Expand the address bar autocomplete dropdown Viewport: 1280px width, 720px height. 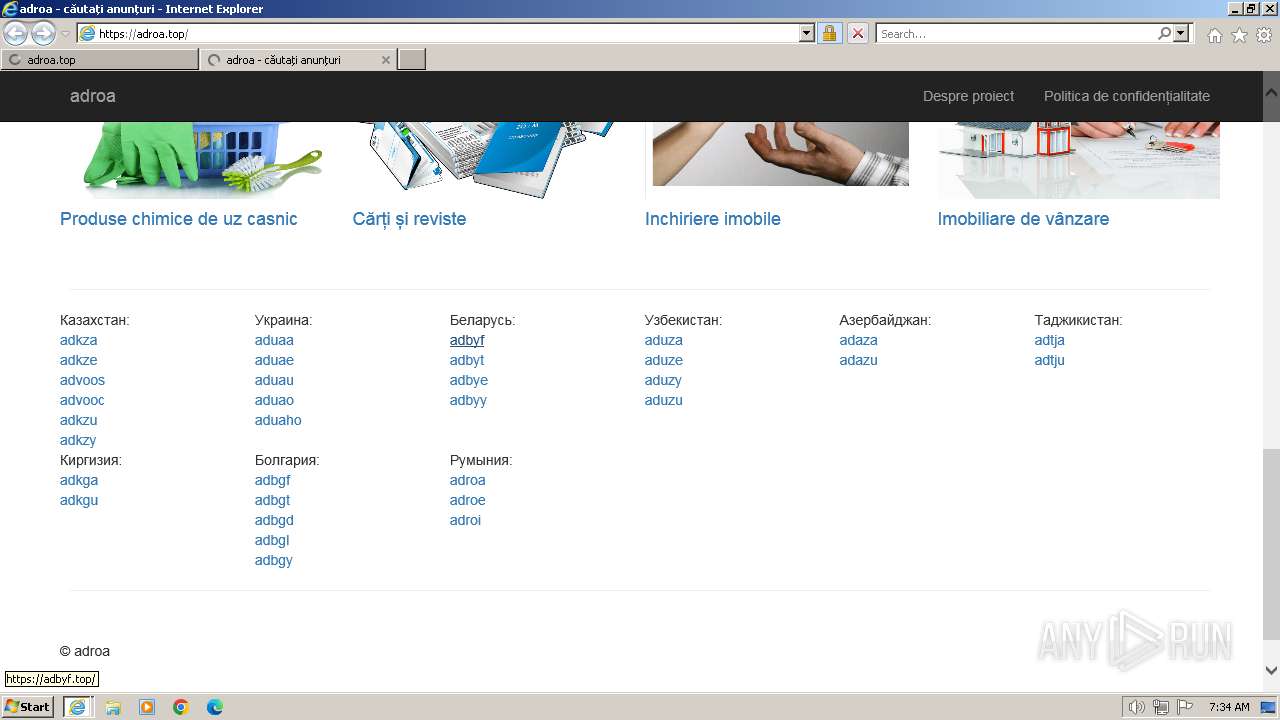(807, 33)
